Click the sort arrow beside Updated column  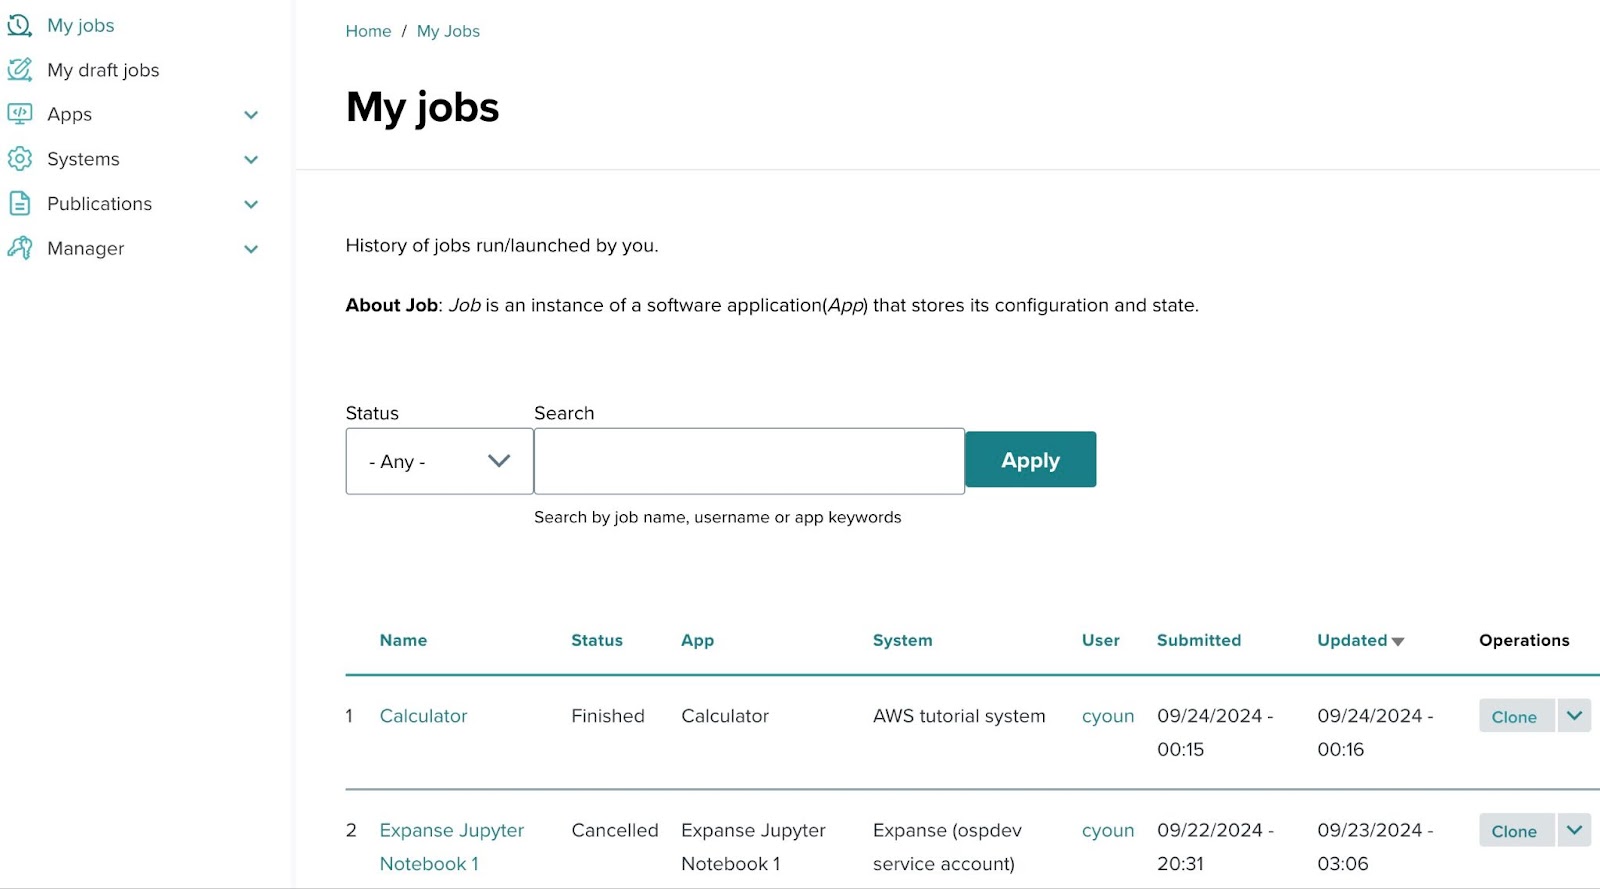coord(1398,642)
